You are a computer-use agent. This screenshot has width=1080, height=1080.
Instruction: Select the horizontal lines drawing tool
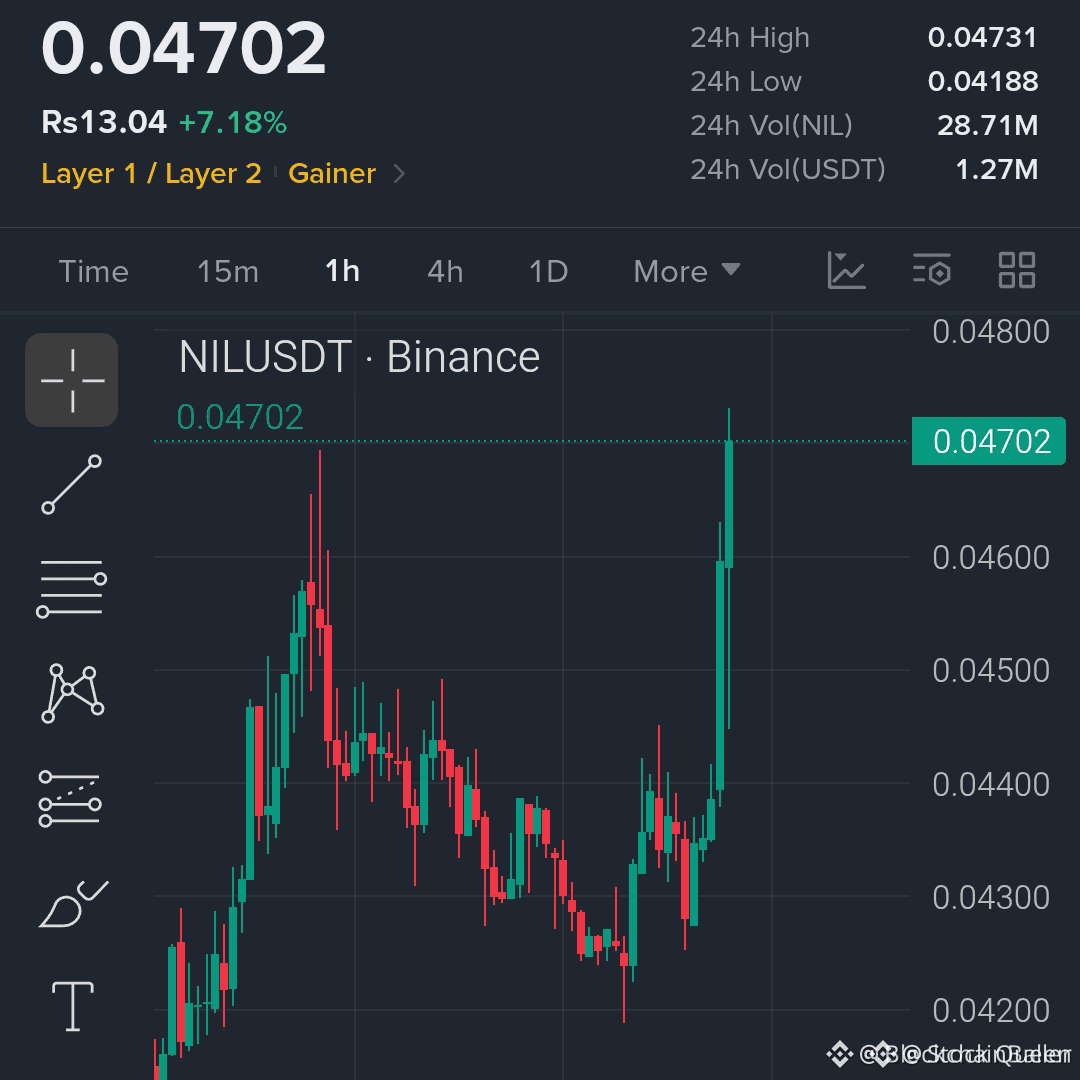pos(72,588)
